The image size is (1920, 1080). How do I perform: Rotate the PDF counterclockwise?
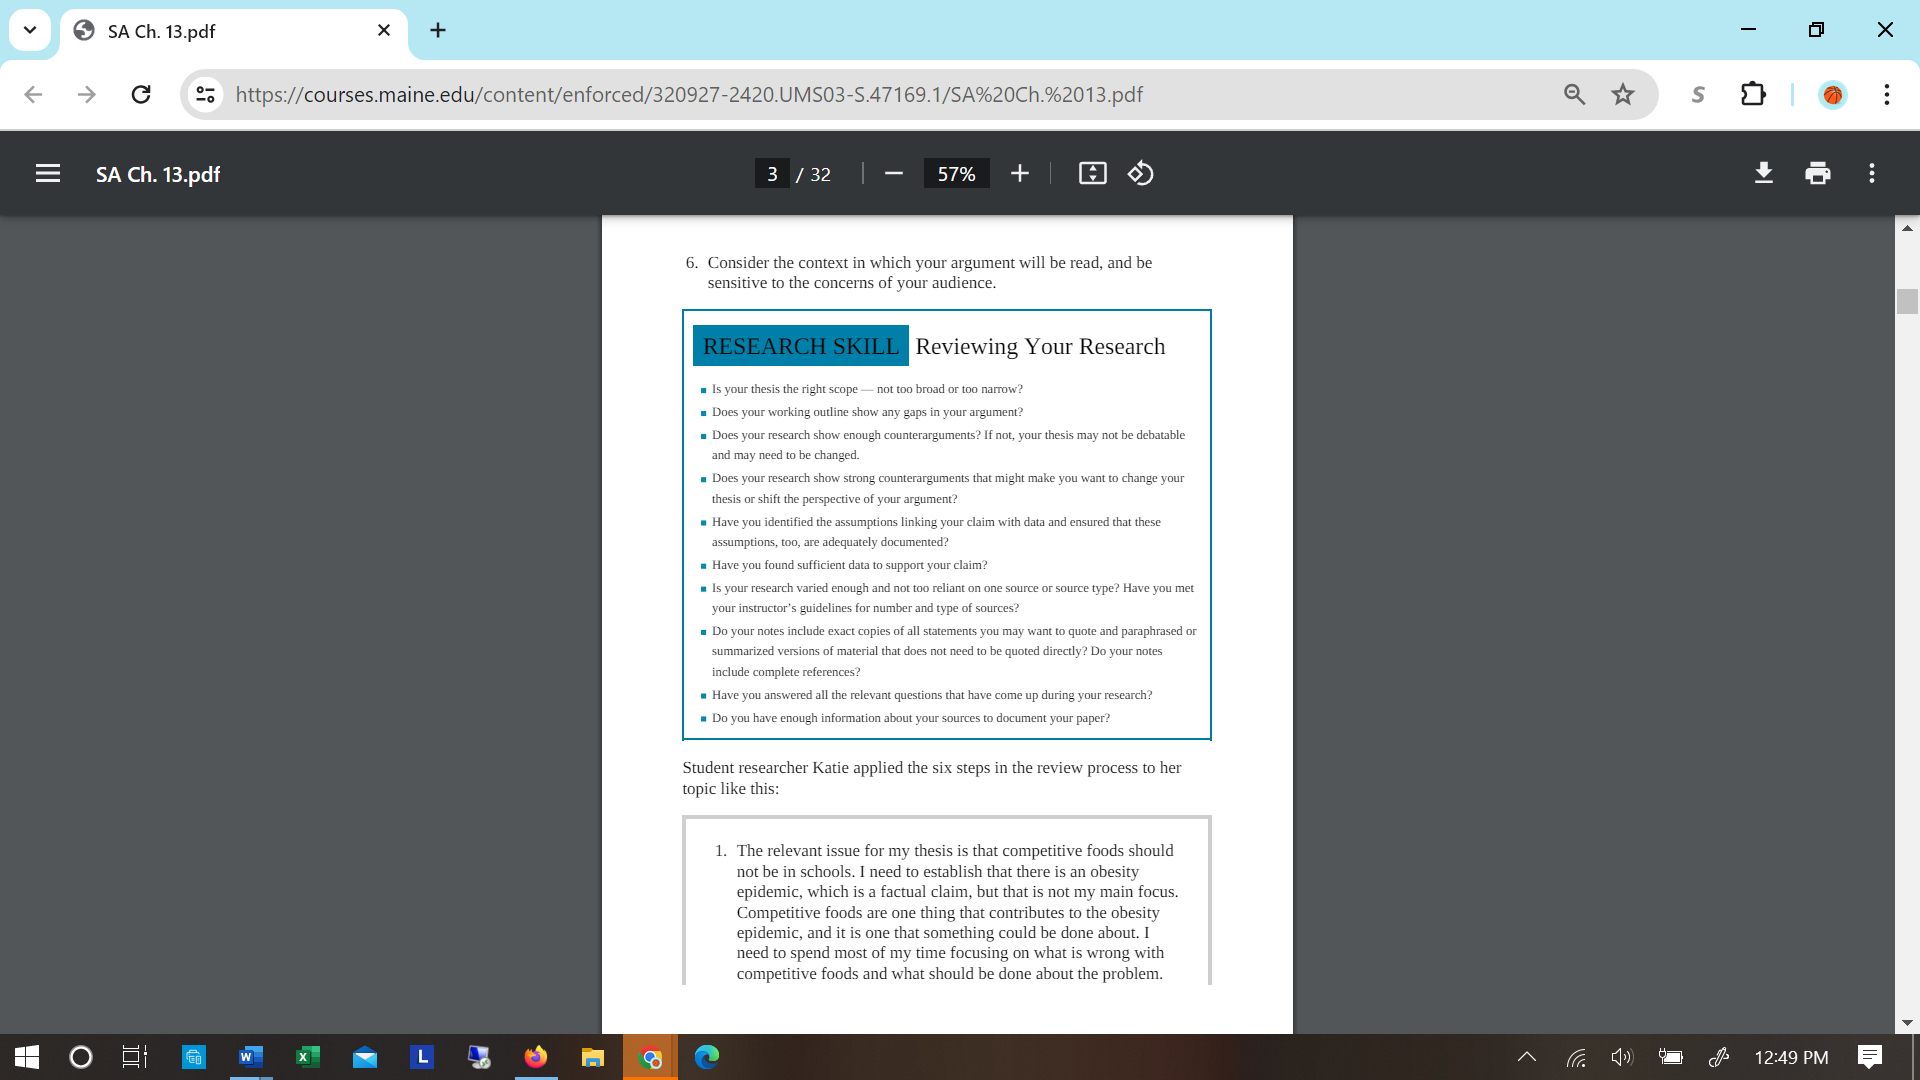point(1141,174)
